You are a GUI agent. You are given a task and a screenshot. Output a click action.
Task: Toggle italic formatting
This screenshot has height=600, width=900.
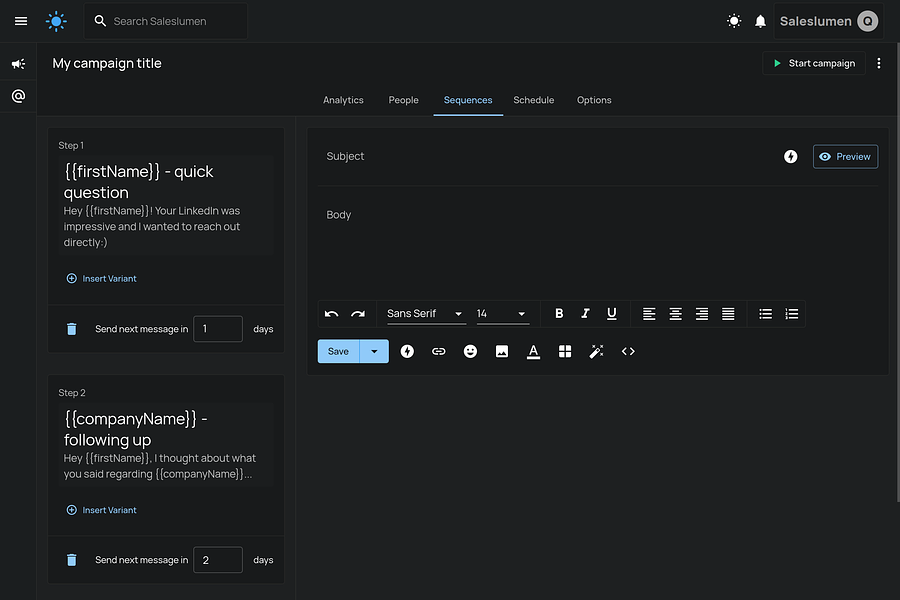click(x=585, y=313)
